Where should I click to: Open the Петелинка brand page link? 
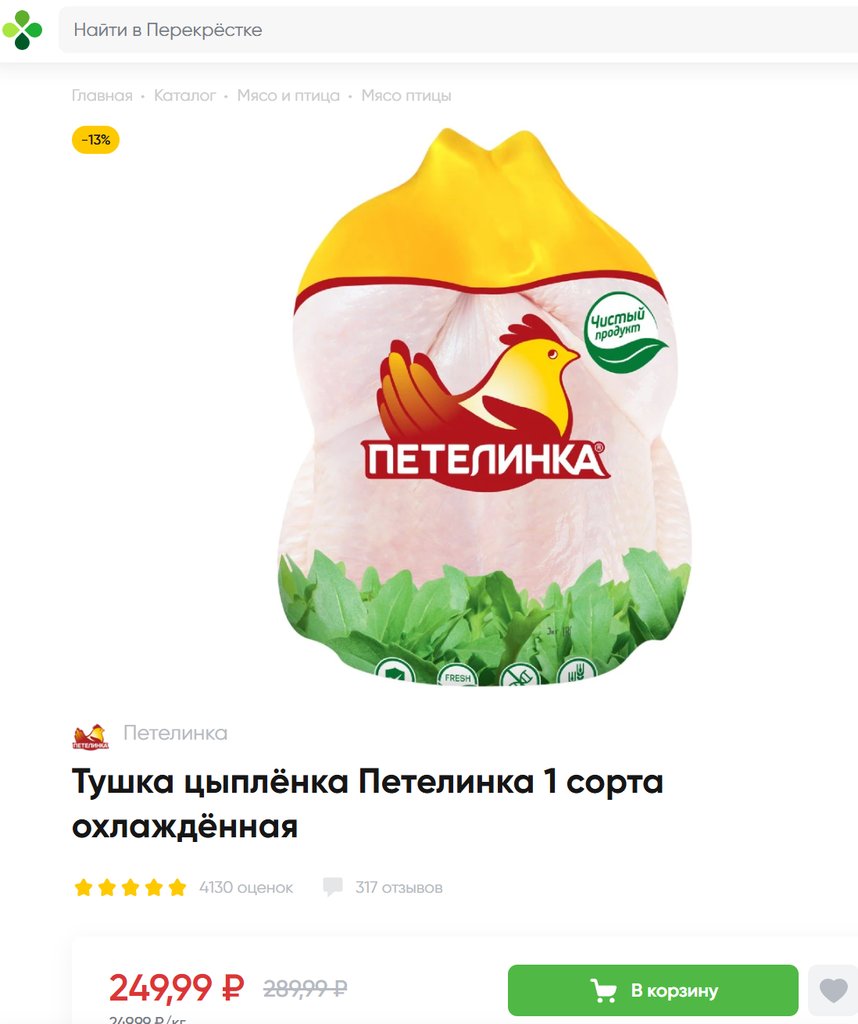[x=175, y=733]
